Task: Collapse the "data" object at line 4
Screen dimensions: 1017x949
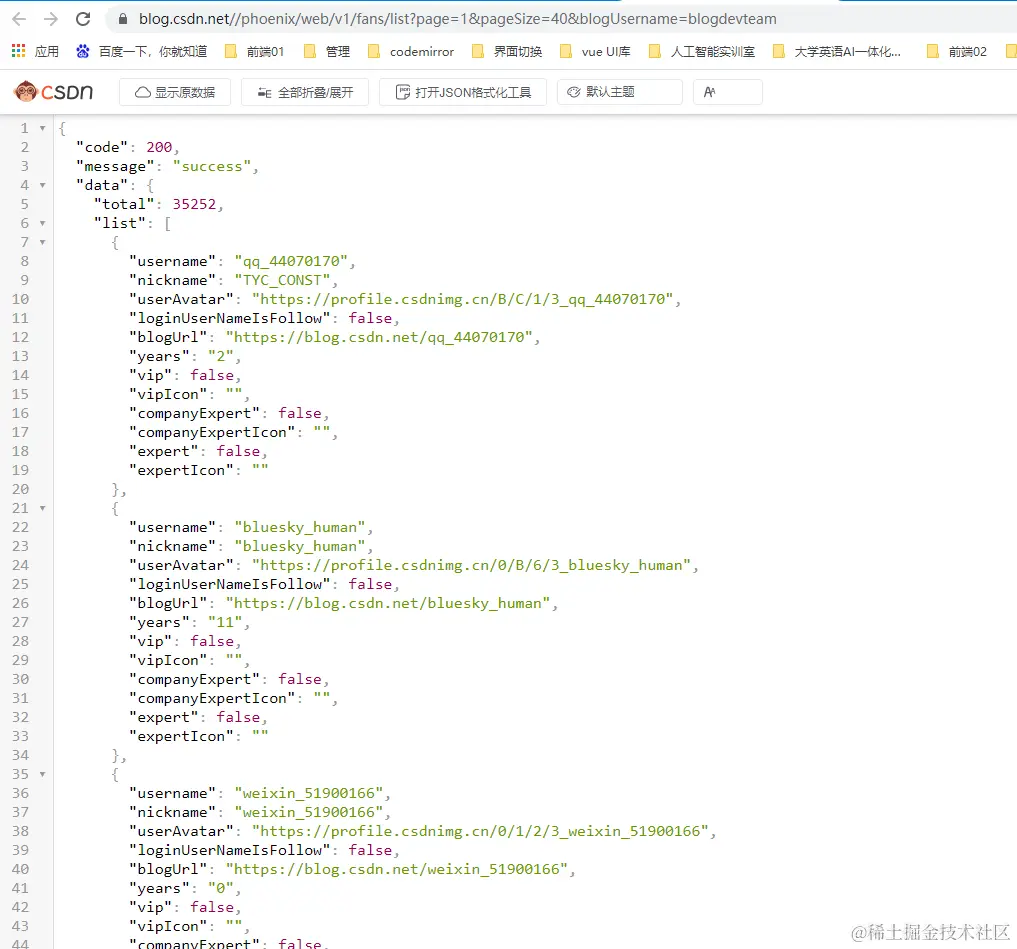Action: (x=42, y=186)
